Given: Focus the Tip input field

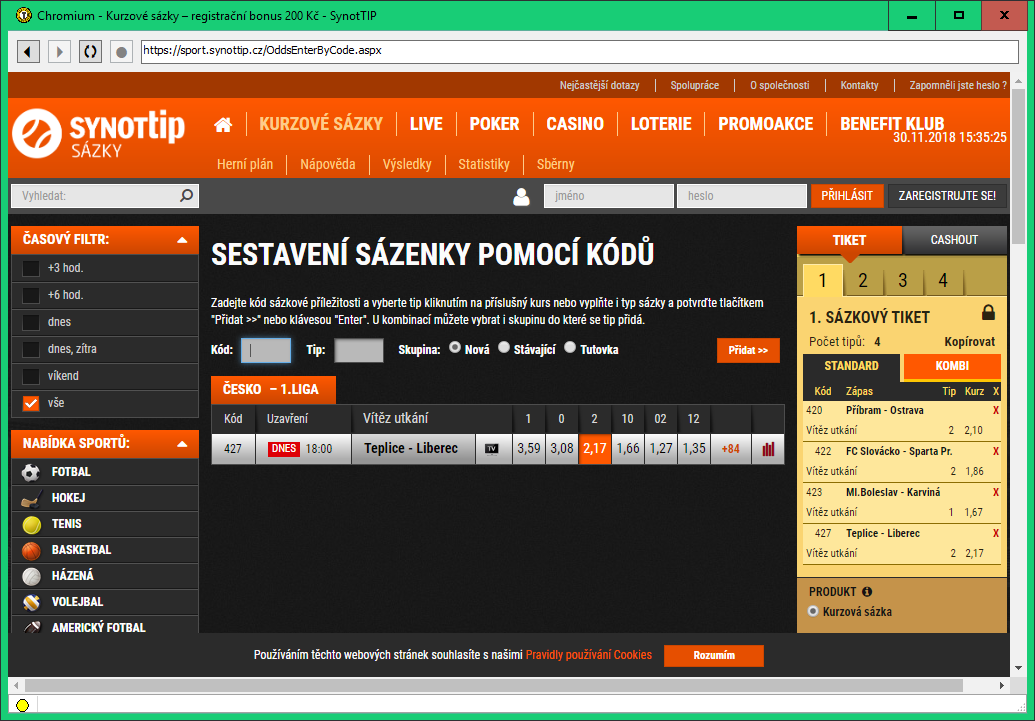Looking at the screenshot, I should pyautogui.click(x=358, y=351).
